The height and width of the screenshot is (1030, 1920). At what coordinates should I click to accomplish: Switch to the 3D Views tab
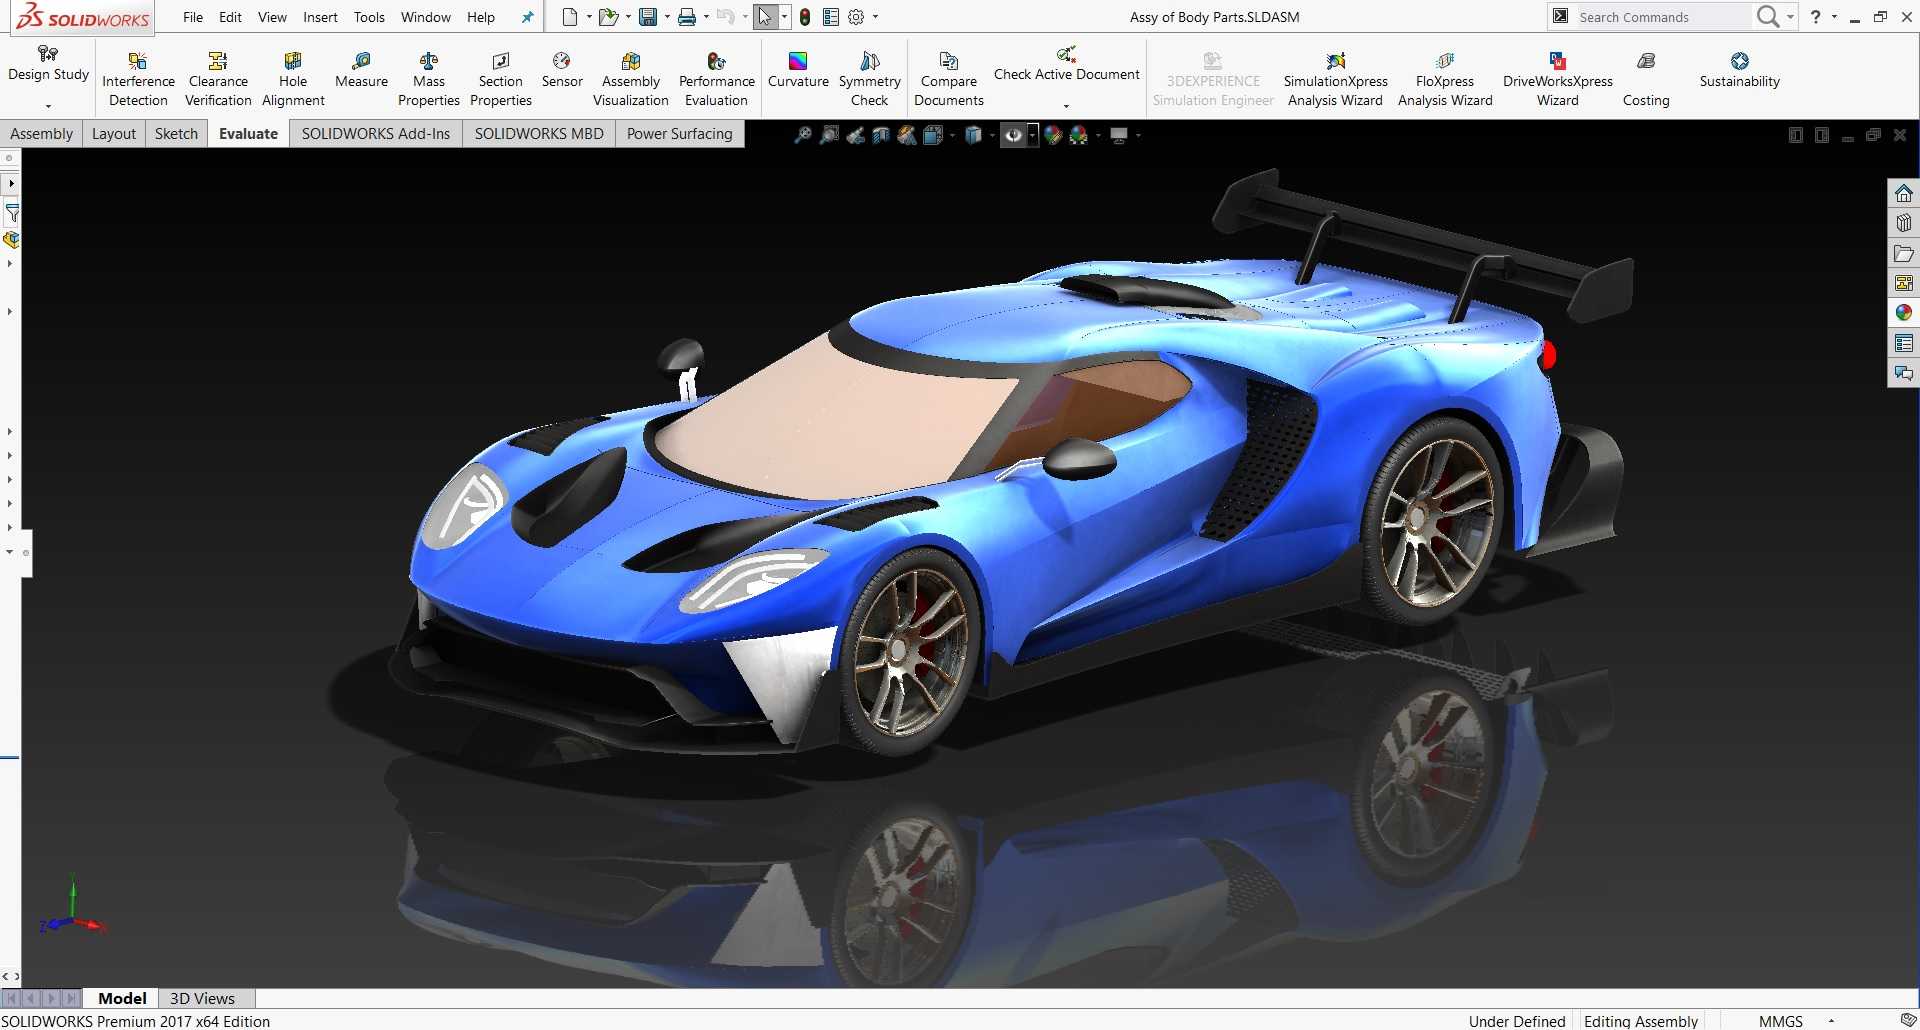click(202, 998)
